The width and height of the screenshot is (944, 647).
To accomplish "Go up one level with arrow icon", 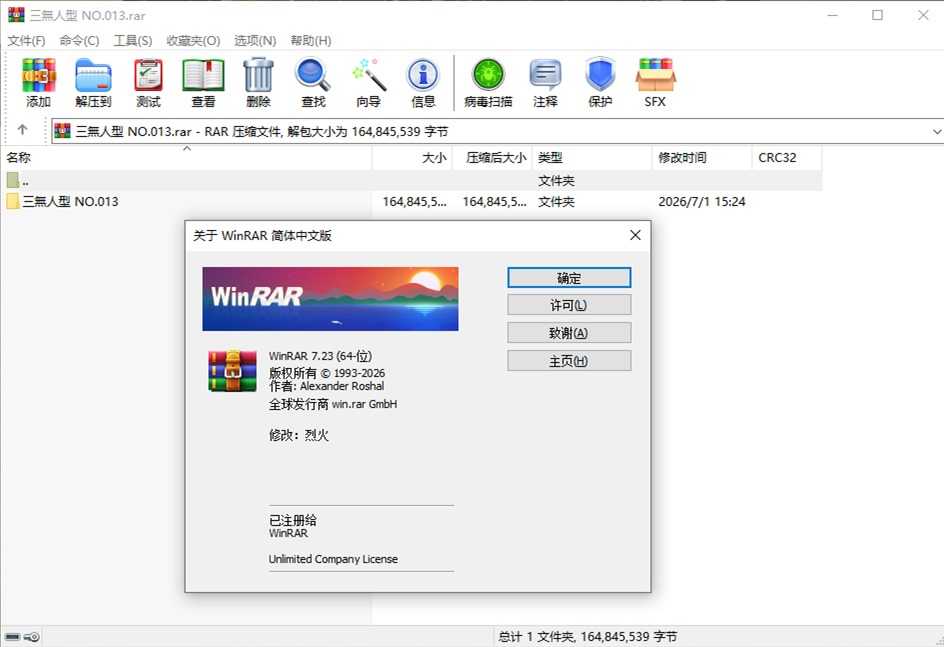I will tap(22, 129).
